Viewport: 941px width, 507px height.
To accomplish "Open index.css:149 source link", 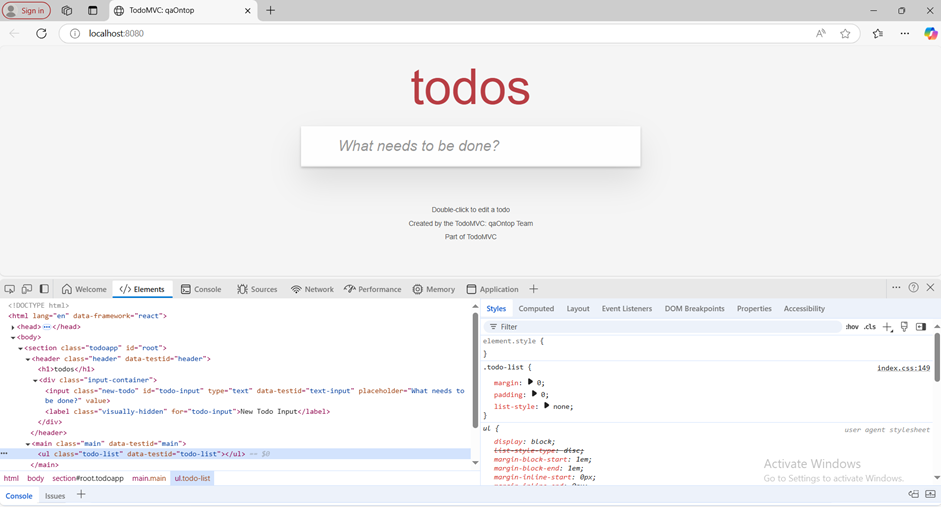I will [903, 368].
